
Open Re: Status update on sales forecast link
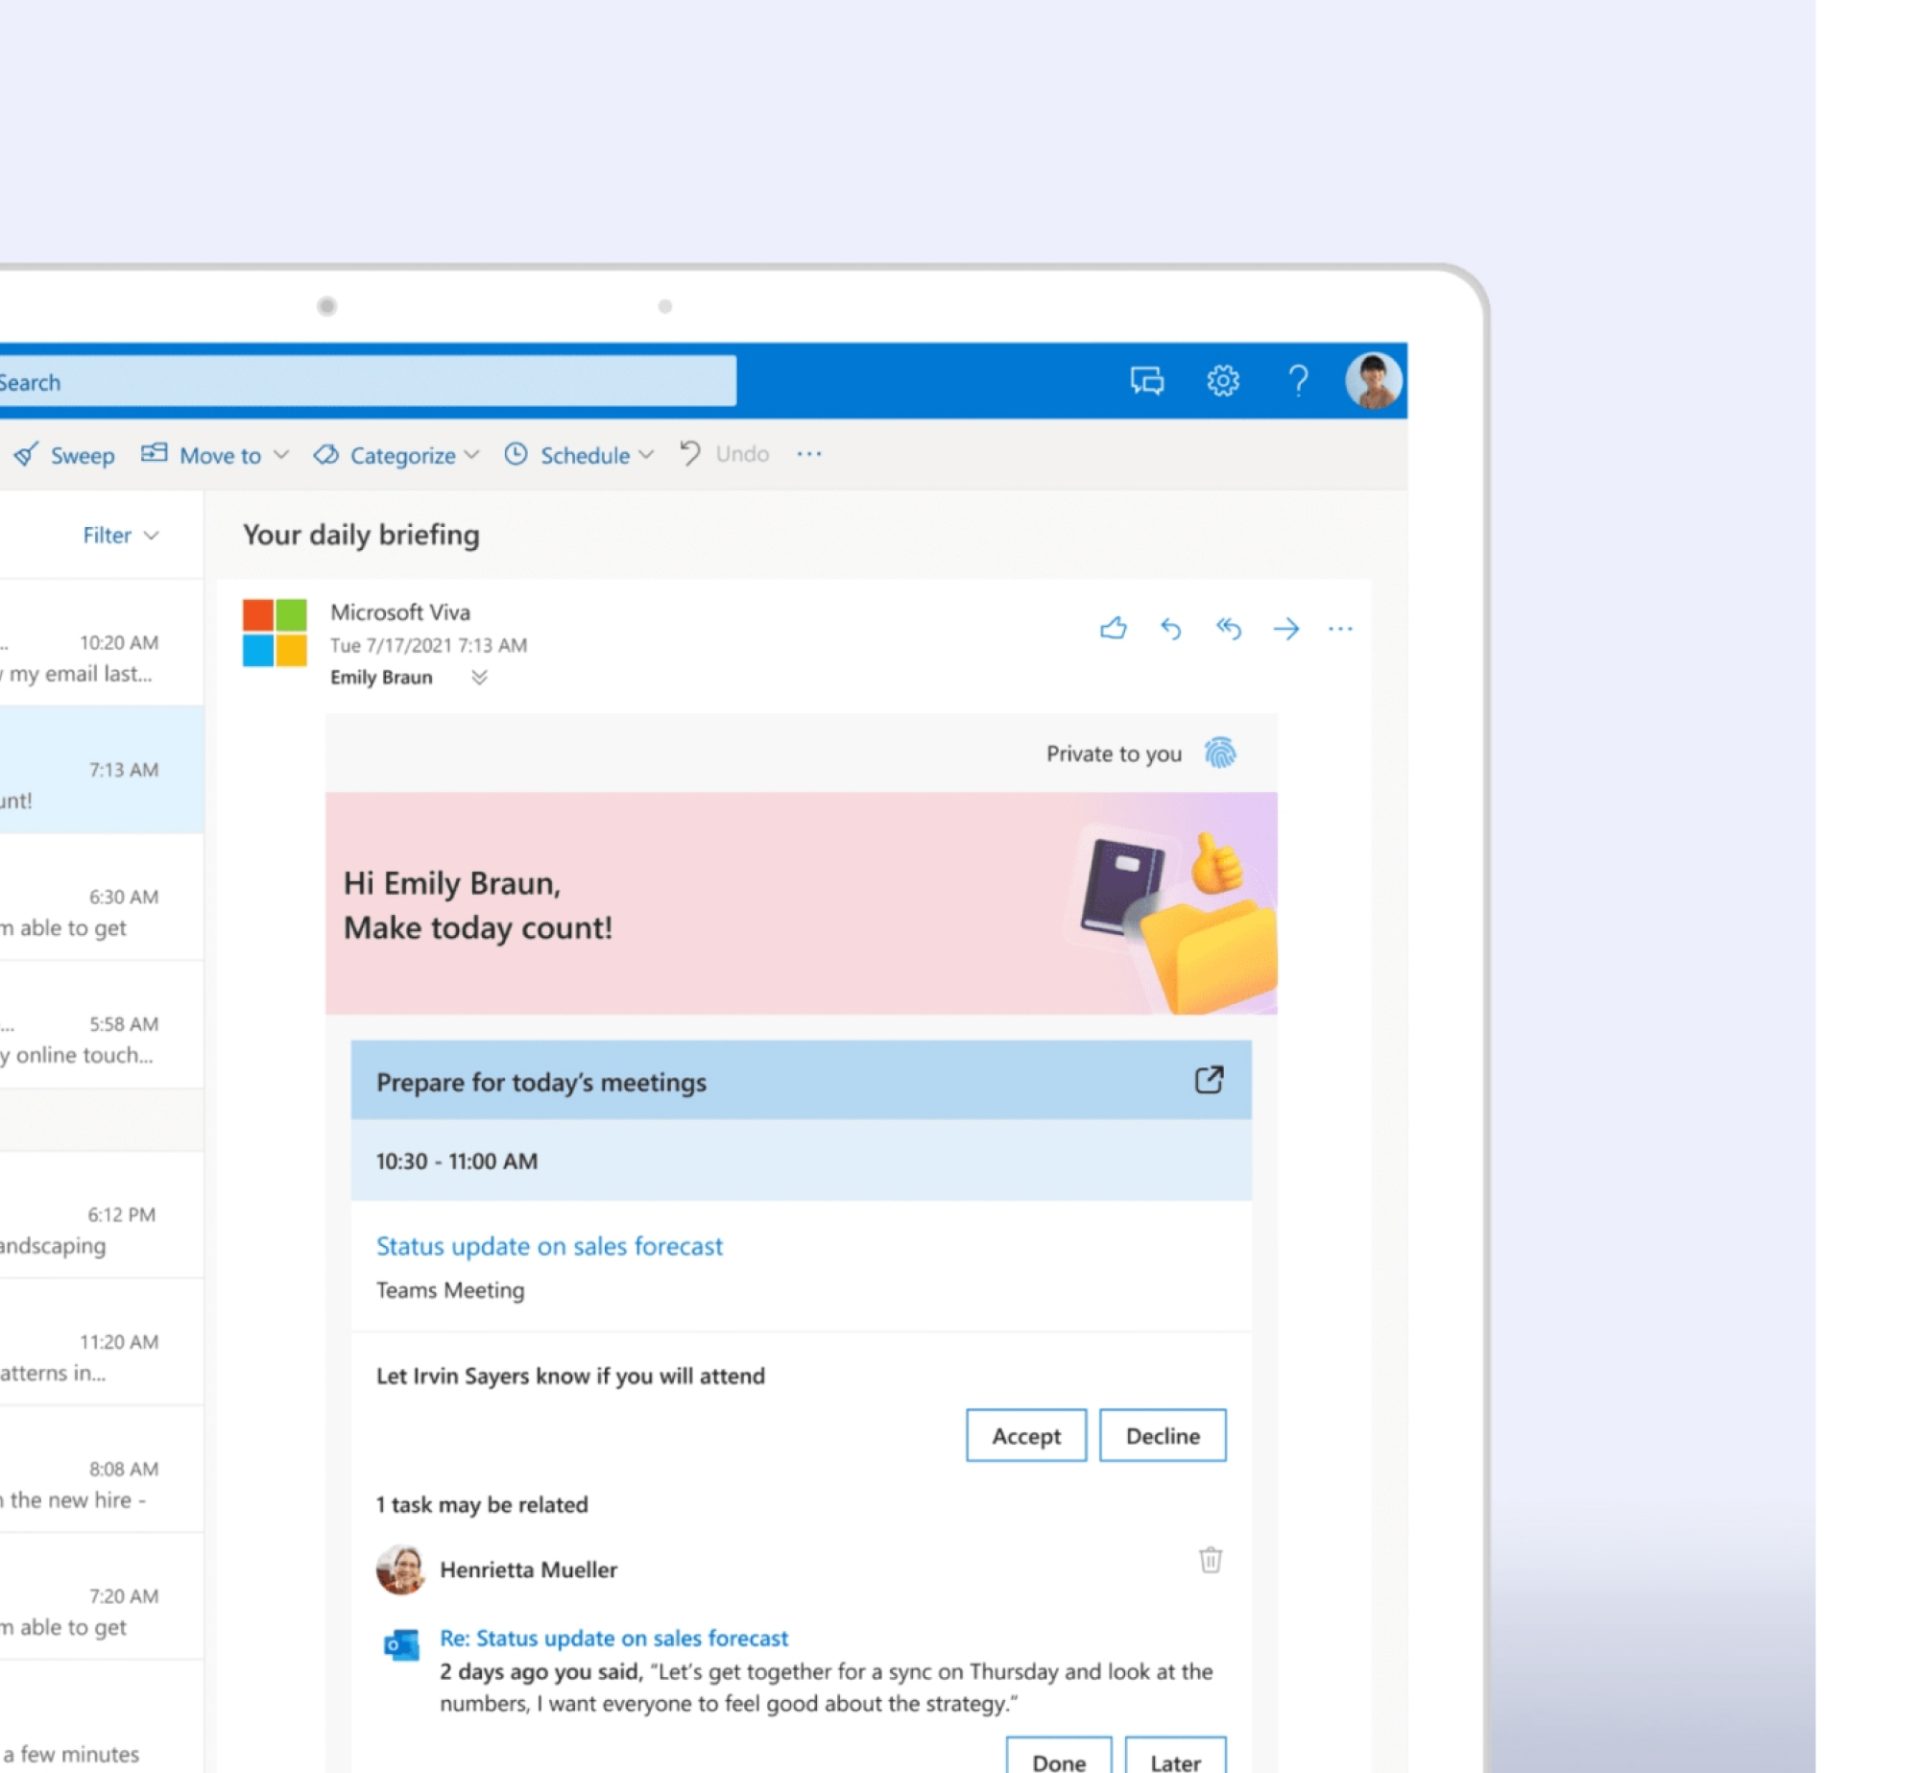pyautogui.click(x=614, y=1638)
